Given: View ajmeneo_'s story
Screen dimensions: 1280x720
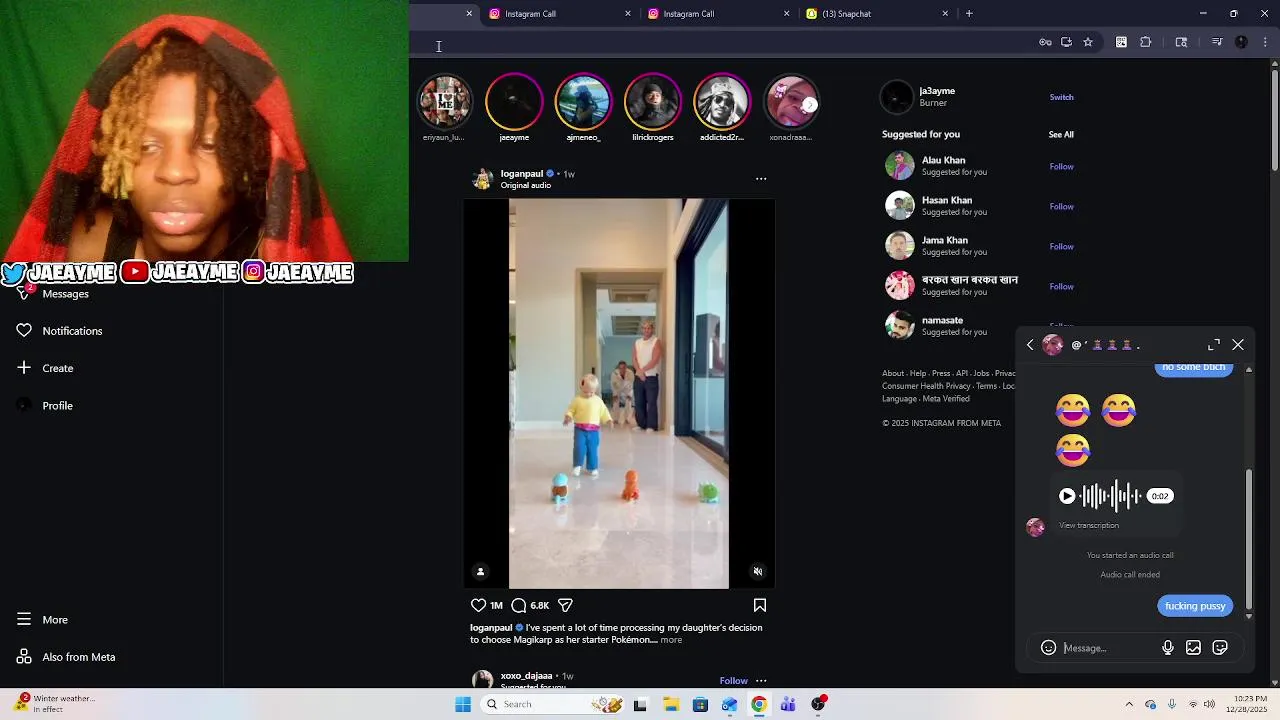Looking at the screenshot, I should coord(583,102).
